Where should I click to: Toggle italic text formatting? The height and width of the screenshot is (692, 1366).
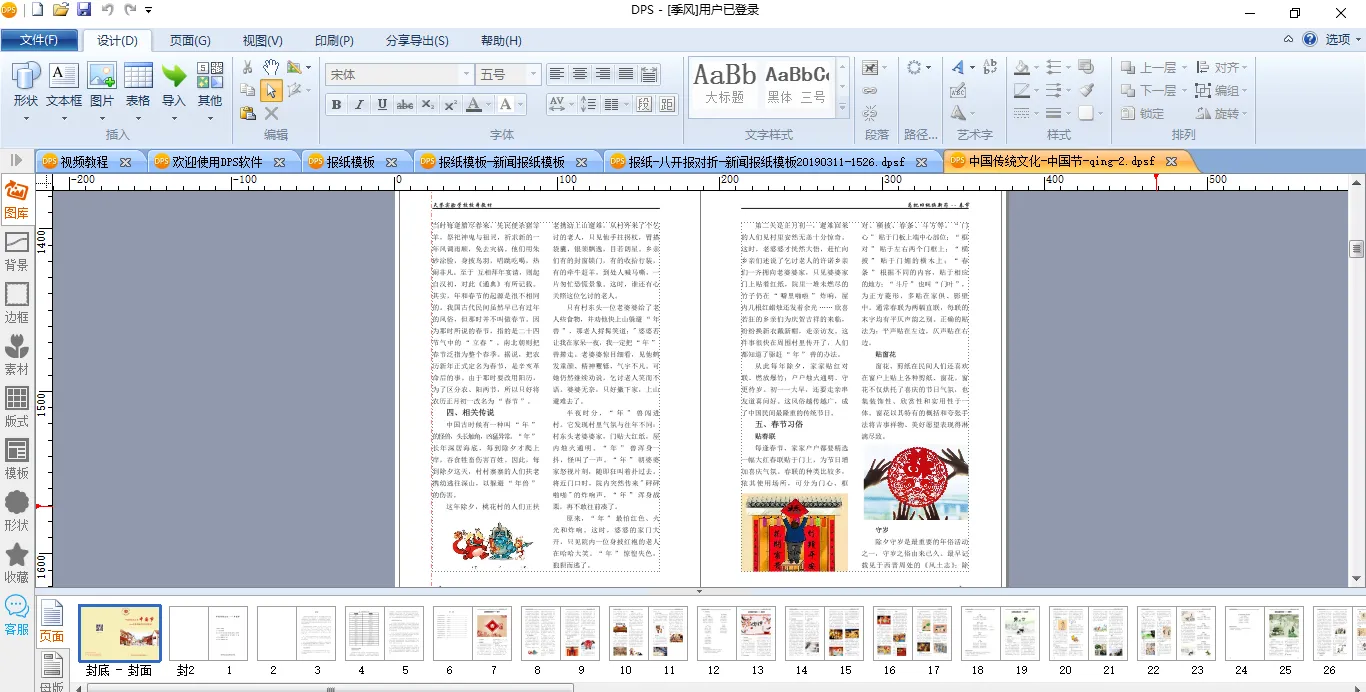pos(359,105)
